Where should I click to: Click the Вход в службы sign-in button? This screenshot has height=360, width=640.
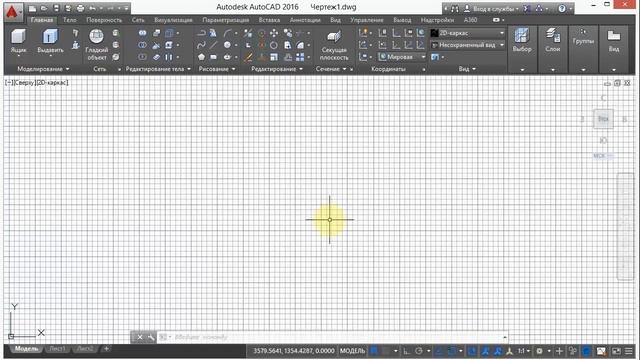tap(491, 9)
